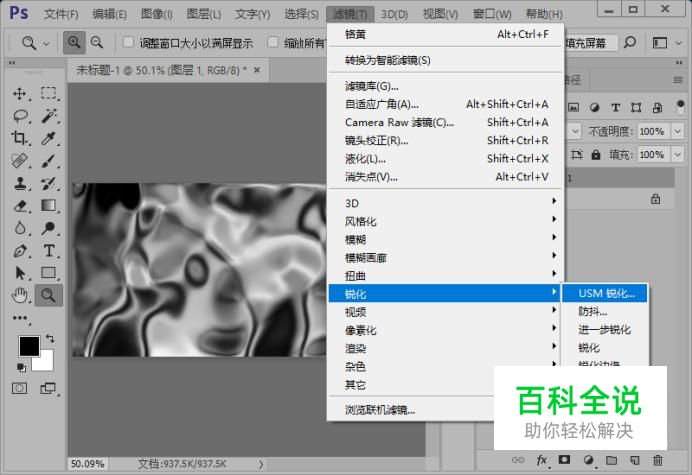Open the 文件(F) menu

click(x=61, y=14)
